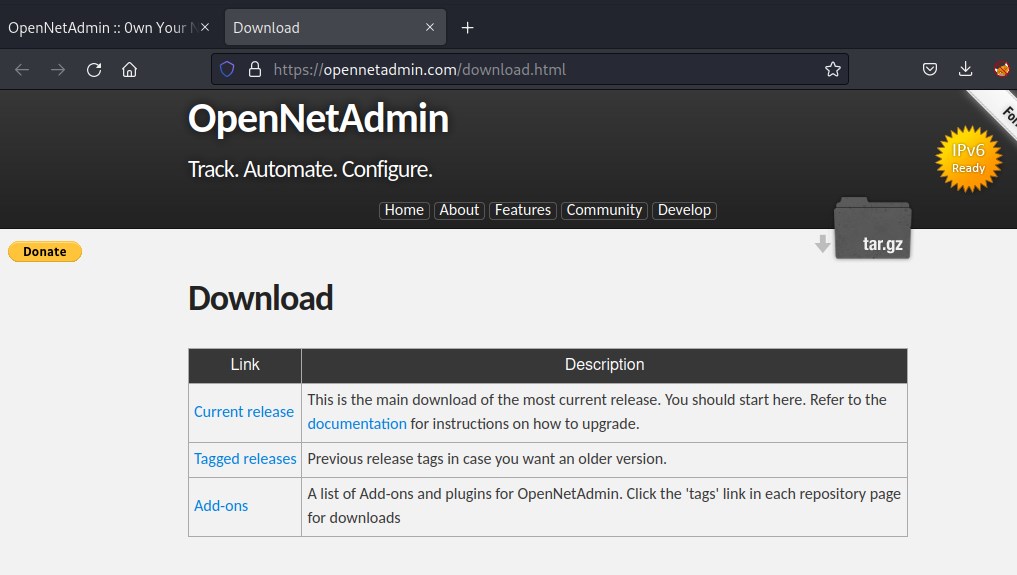The height and width of the screenshot is (575, 1017).
Task: Switch to the OpenNetAdmin tab
Action: [98, 27]
